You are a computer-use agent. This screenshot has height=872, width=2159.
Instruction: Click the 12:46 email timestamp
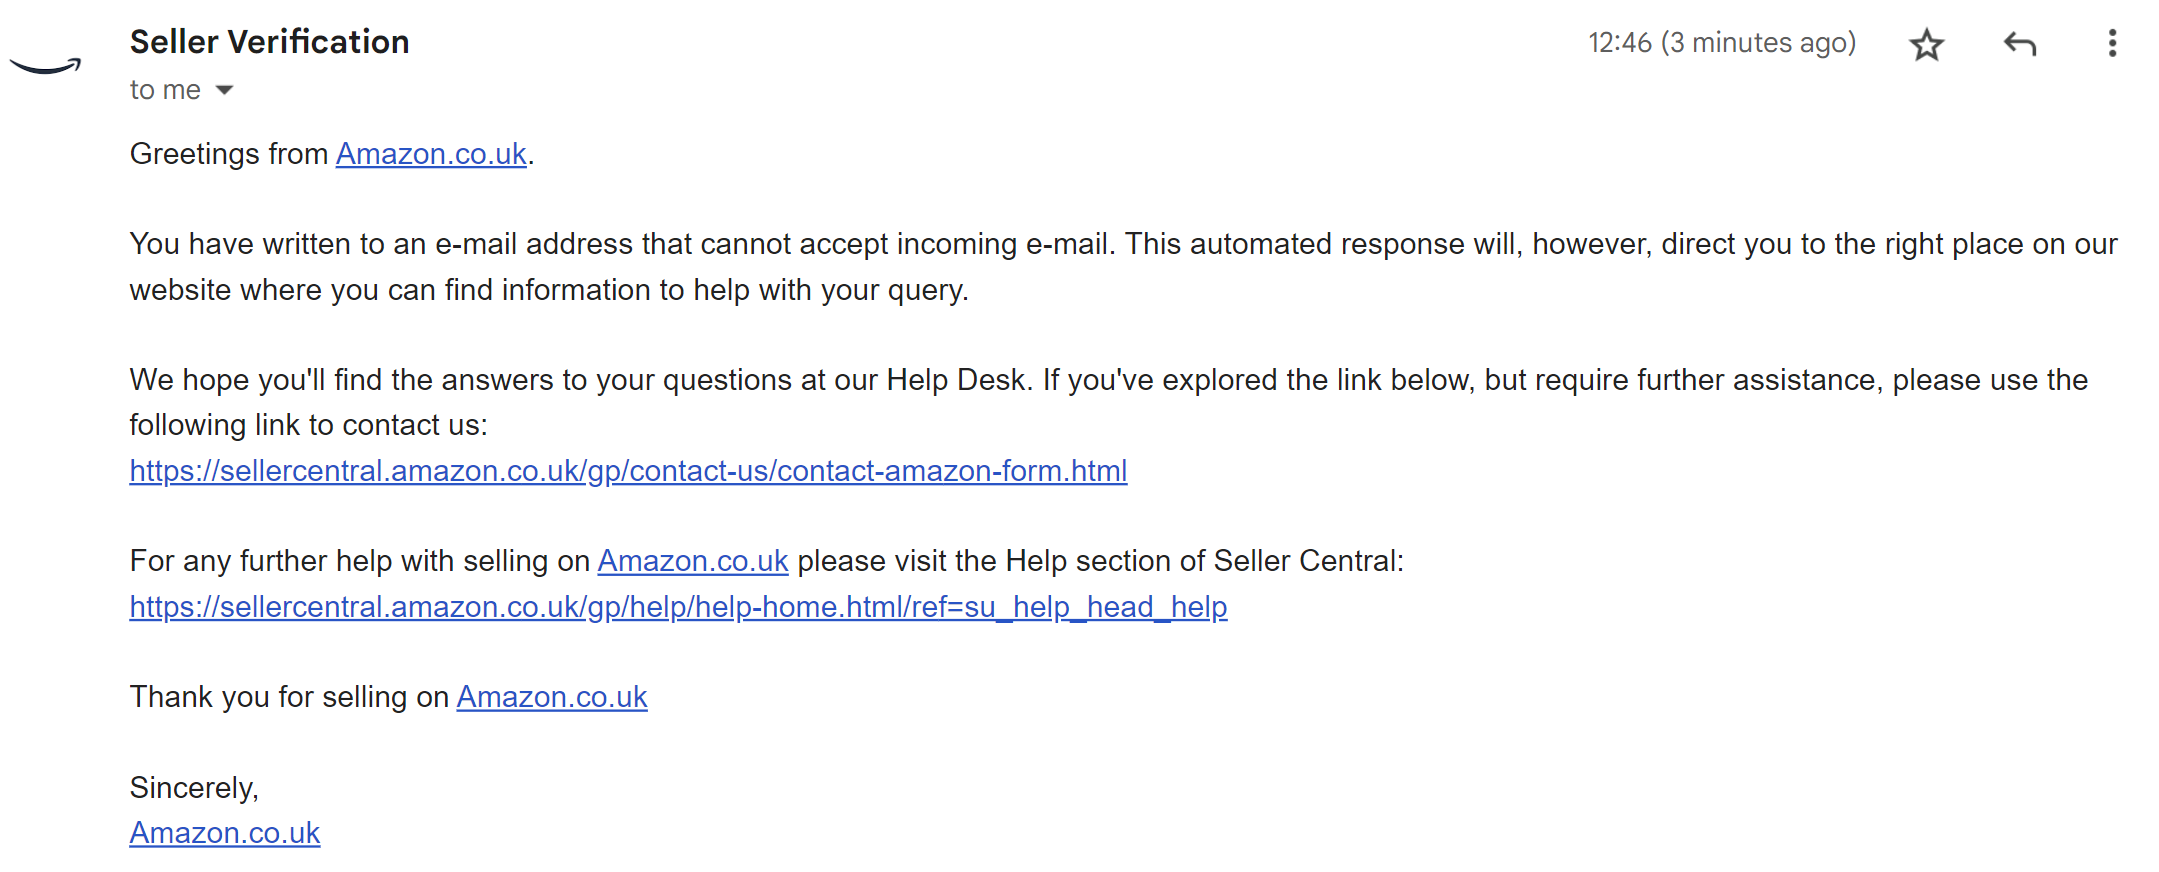coord(1721,43)
